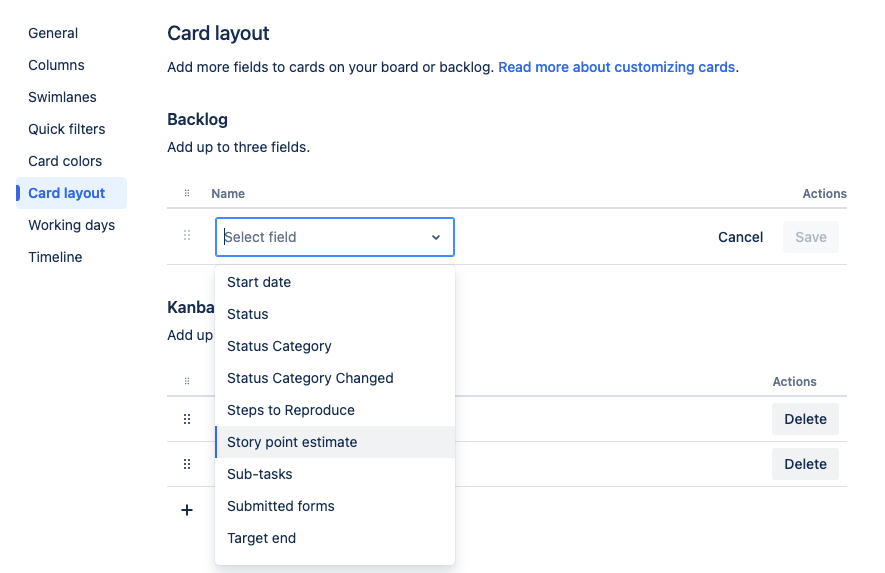The height and width of the screenshot is (573, 885).
Task: Cancel adding the backlog field
Action: pyautogui.click(x=740, y=237)
